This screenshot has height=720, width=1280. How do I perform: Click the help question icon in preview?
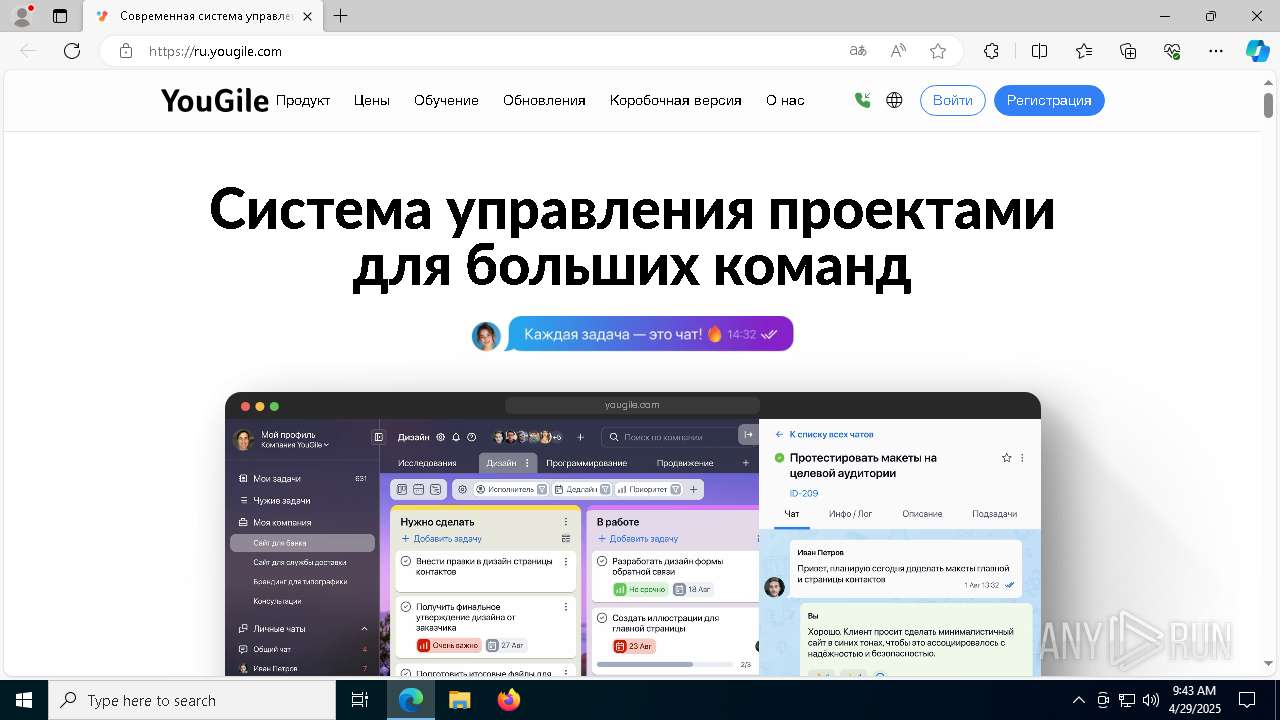[472, 437]
